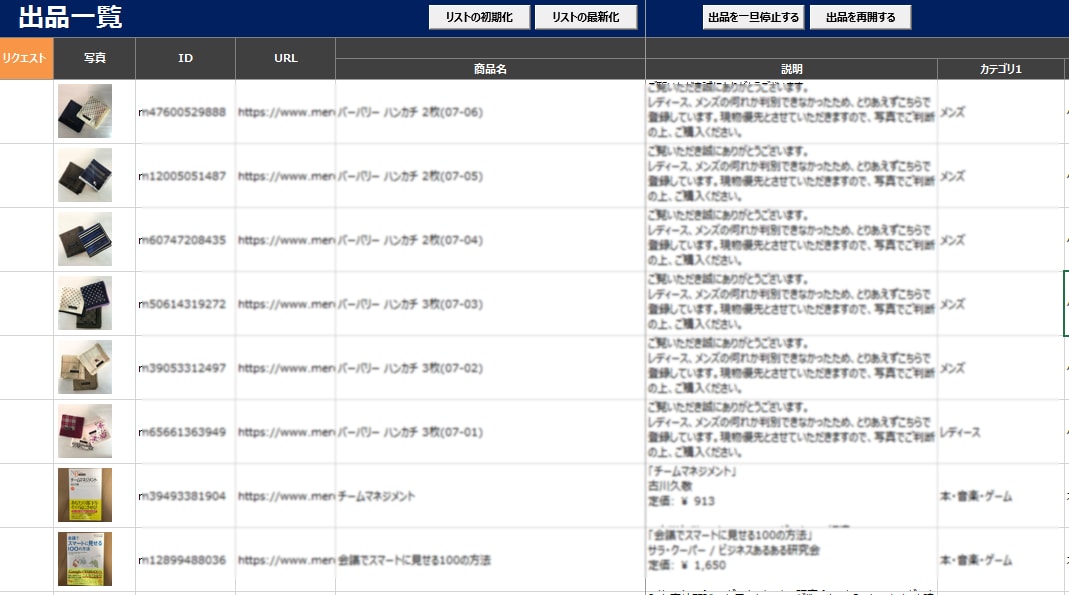Select ID cell m39053312497

pos(185,368)
